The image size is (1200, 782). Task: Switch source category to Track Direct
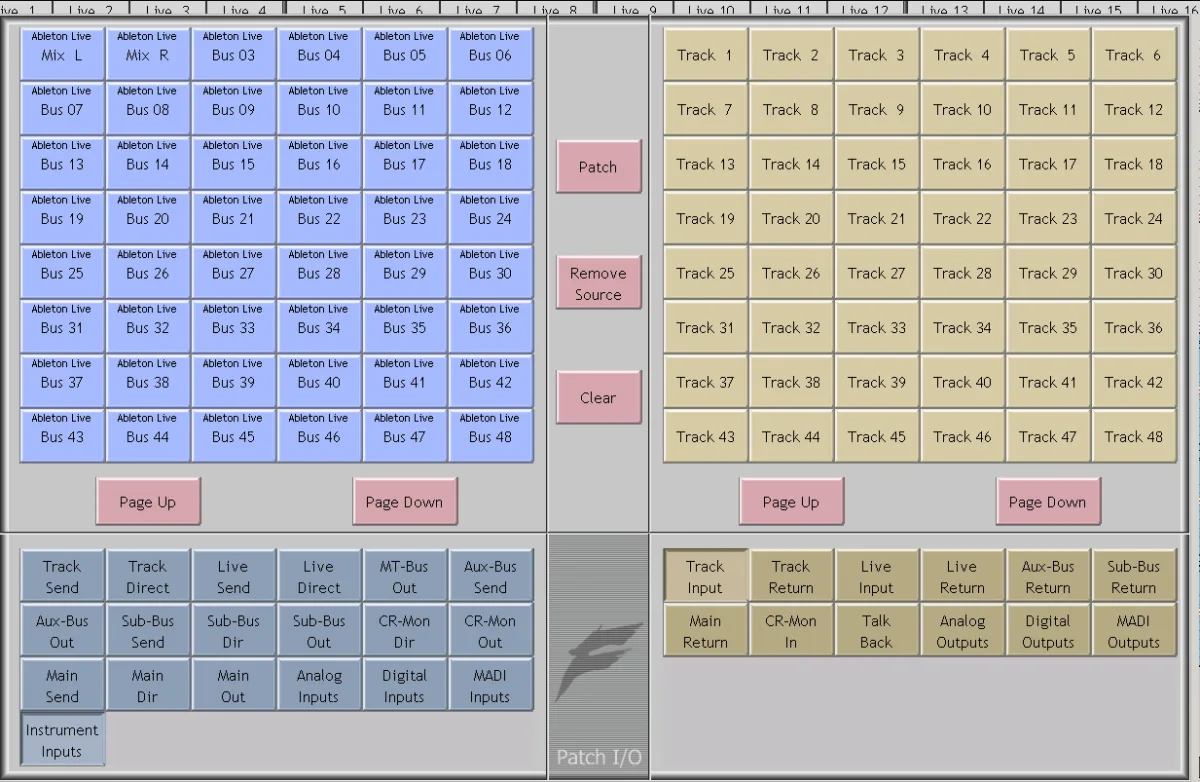pos(148,577)
